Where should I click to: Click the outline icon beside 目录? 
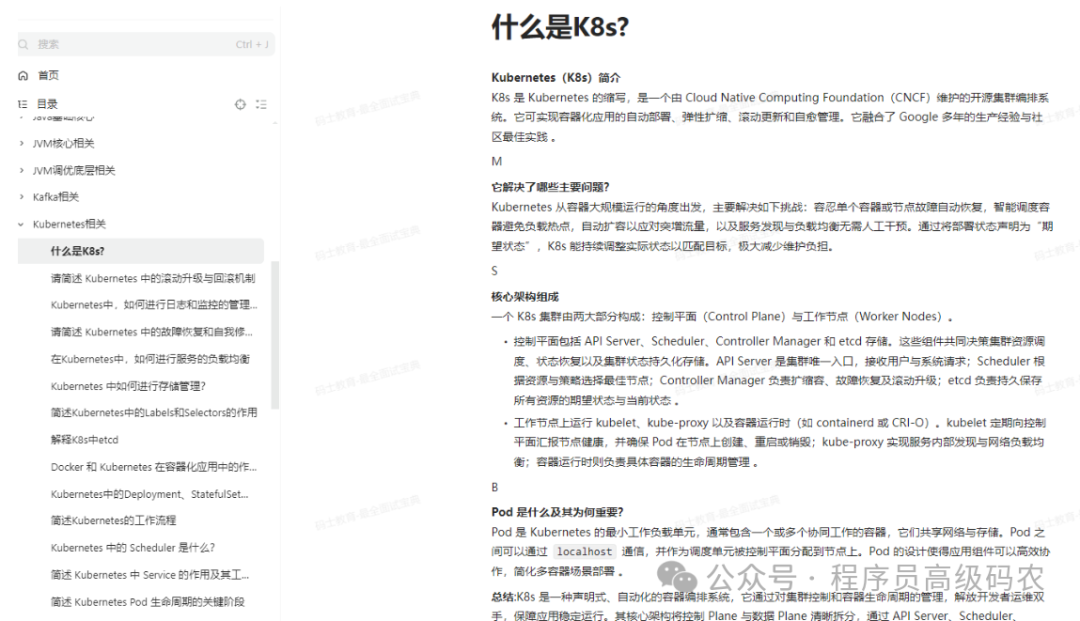[21, 103]
